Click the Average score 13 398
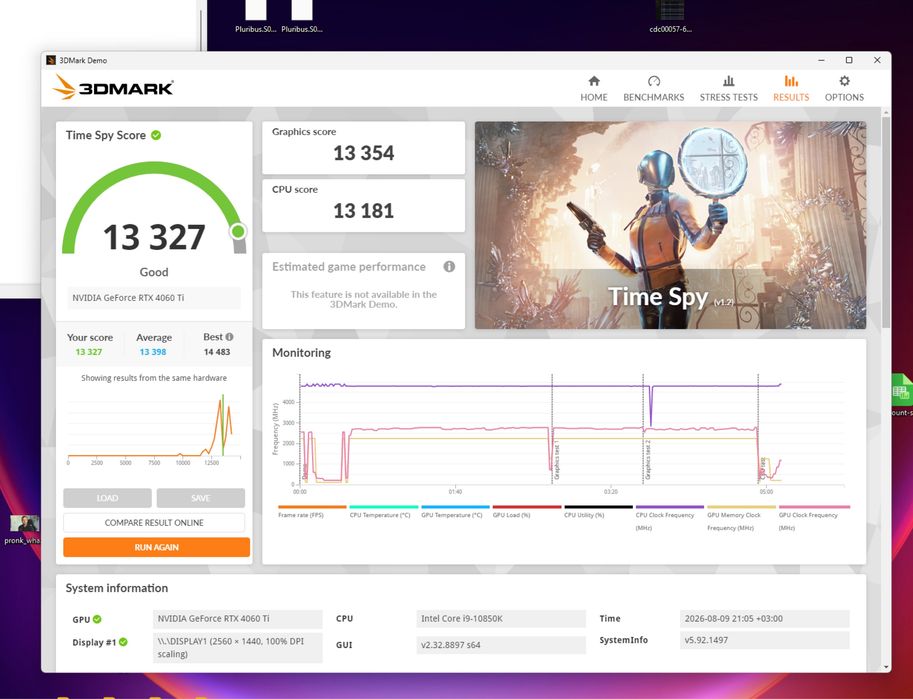 153,352
